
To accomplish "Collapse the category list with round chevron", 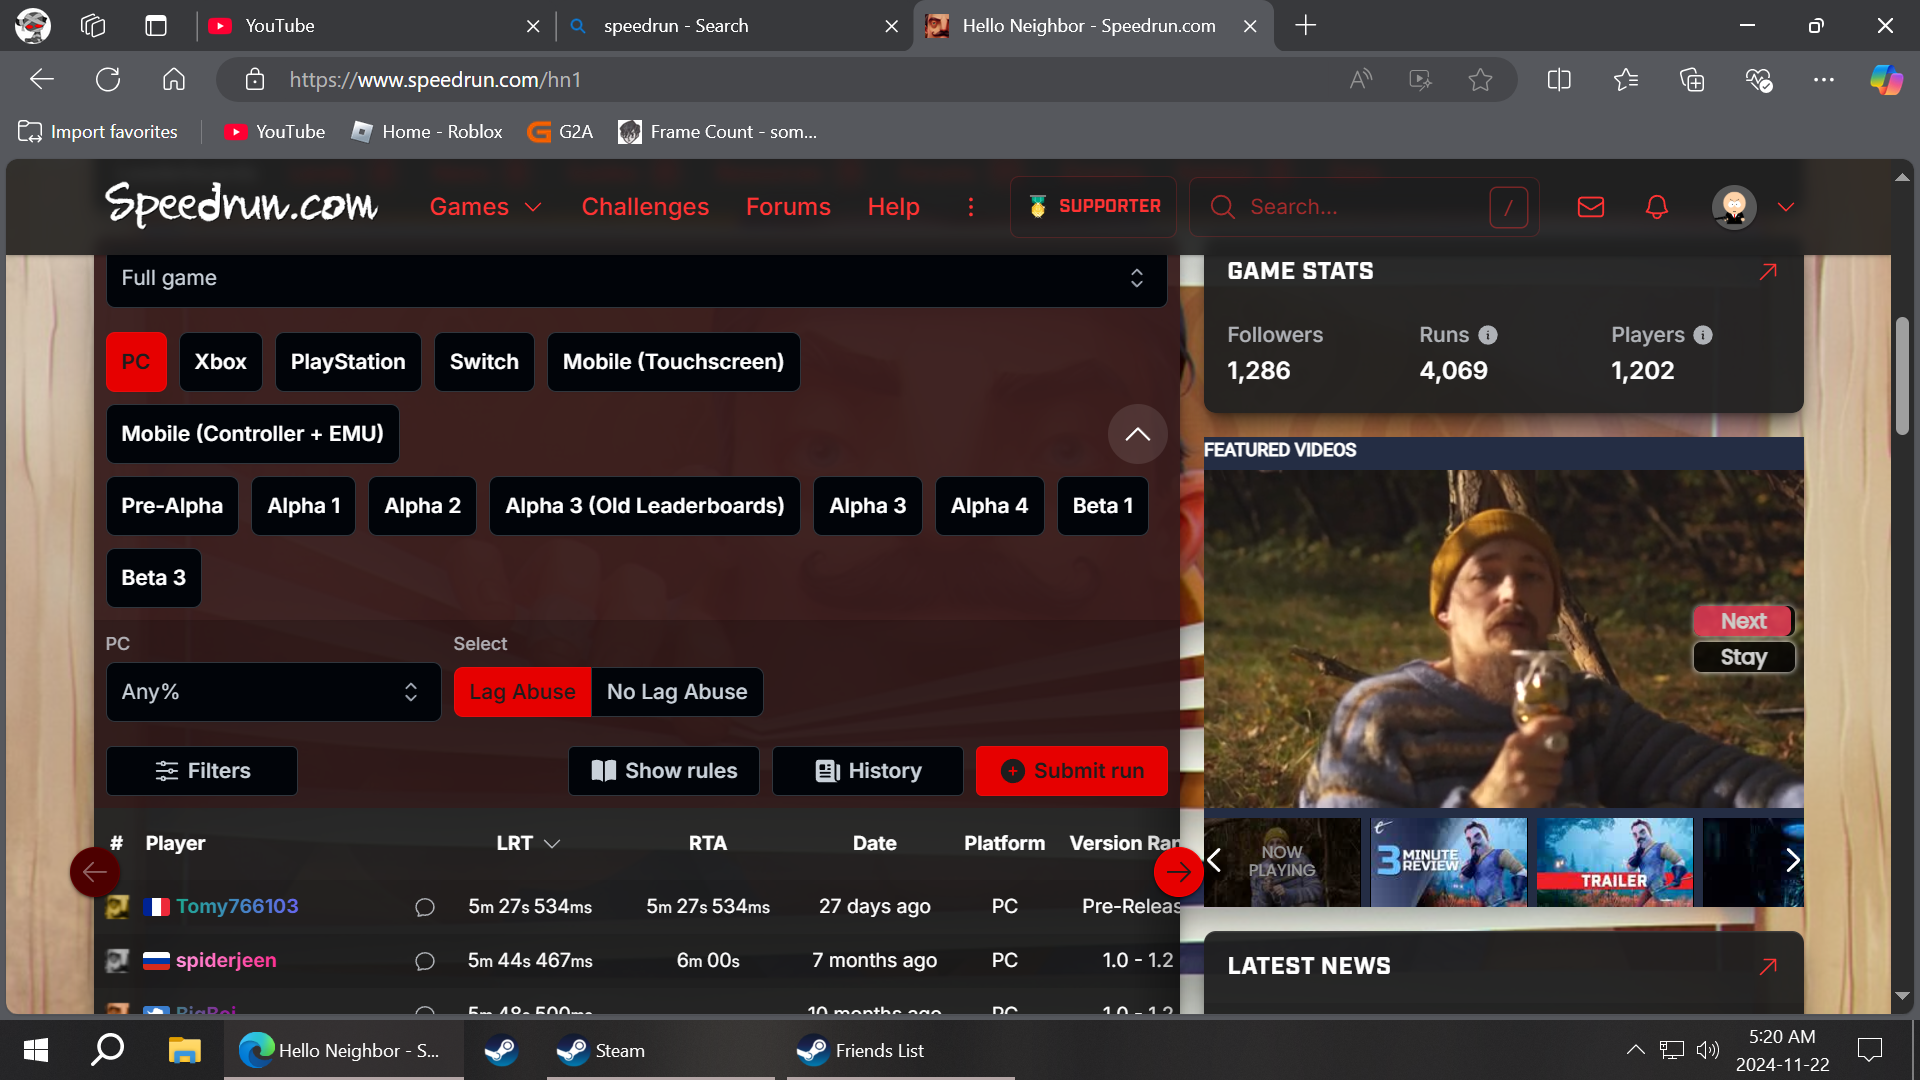I will [1137, 434].
